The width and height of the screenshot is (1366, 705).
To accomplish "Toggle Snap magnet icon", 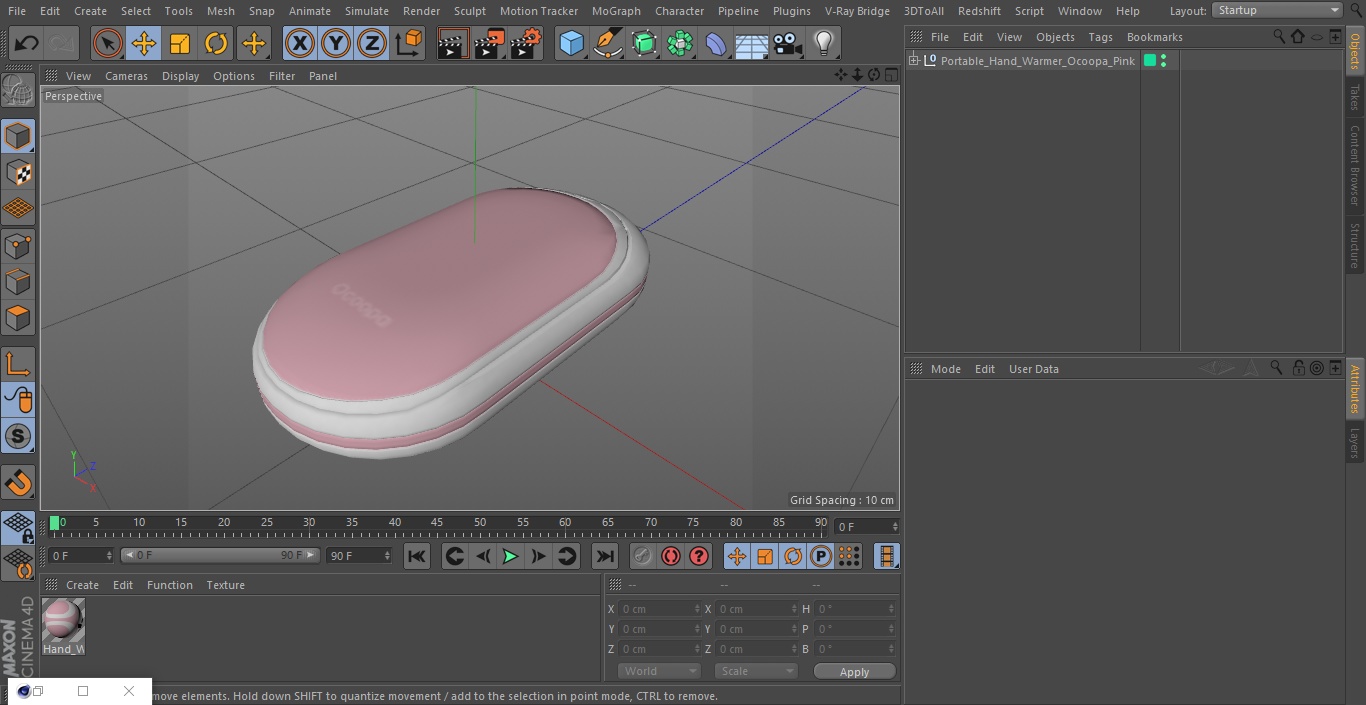I will coord(18,483).
